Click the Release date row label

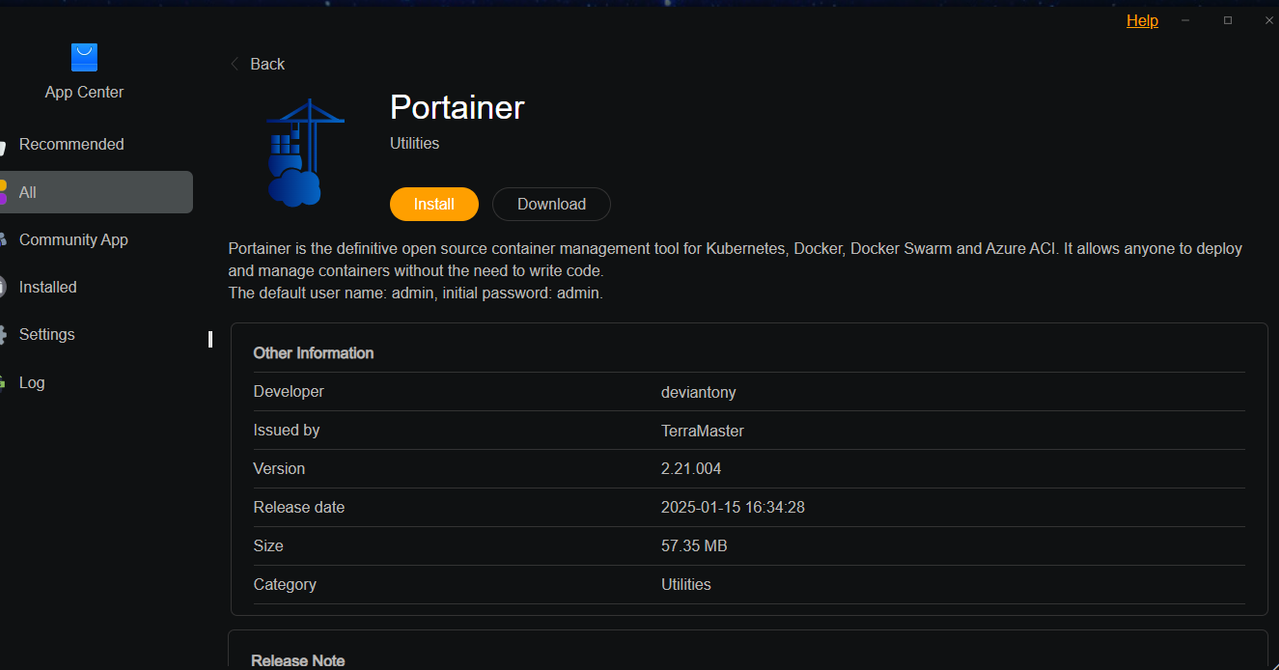(x=299, y=508)
